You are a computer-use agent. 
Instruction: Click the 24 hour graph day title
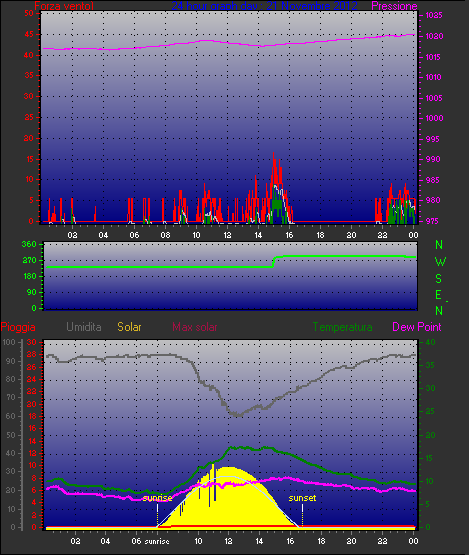[x=264, y=6]
